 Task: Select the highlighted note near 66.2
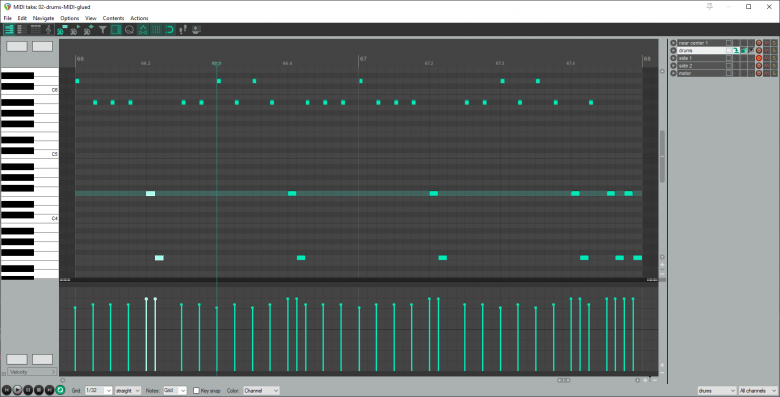tap(151, 194)
